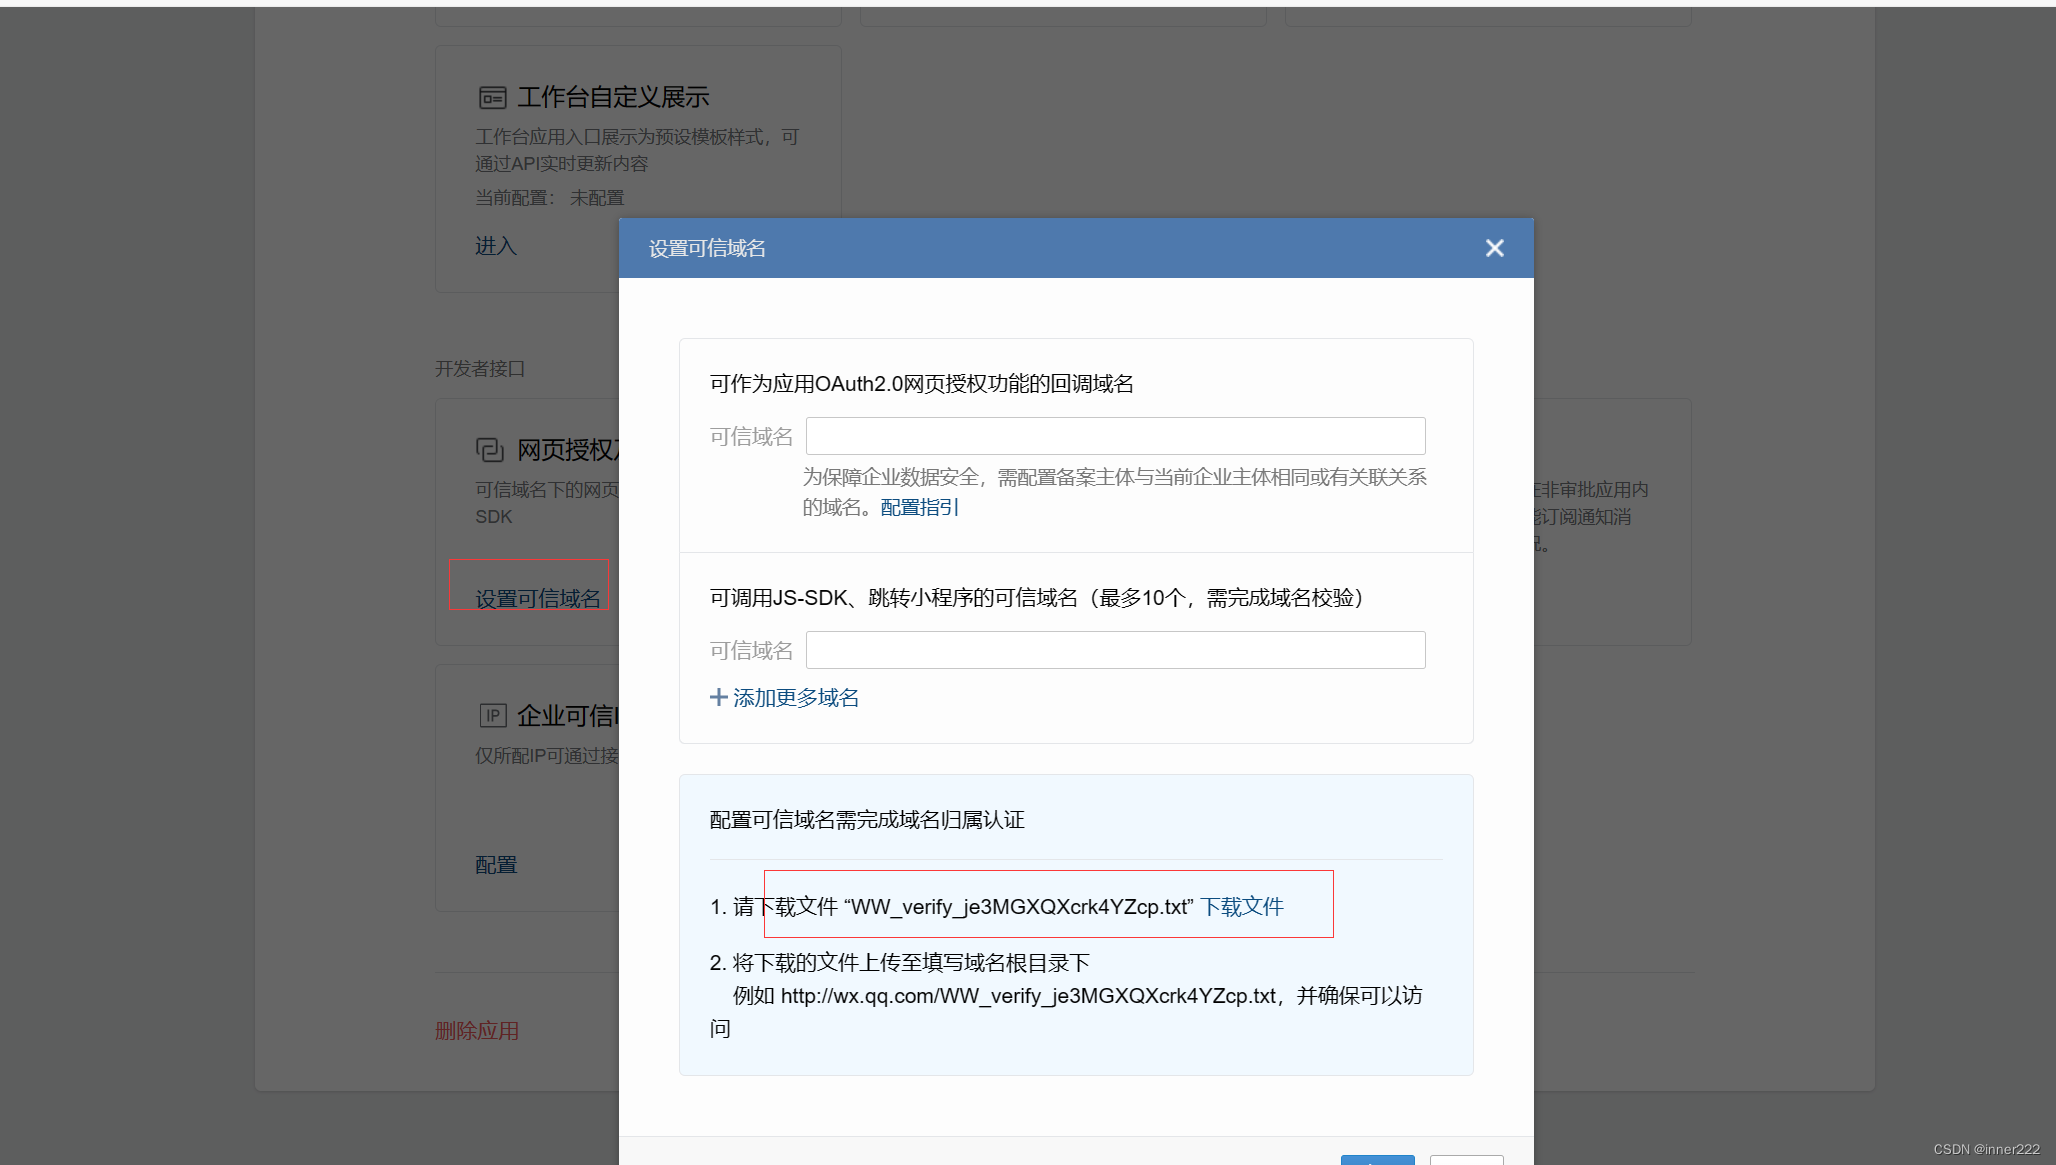2056x1165 pixels.
Task: Click the plus icon before 添加更多域名
Action: click(718, 697)
